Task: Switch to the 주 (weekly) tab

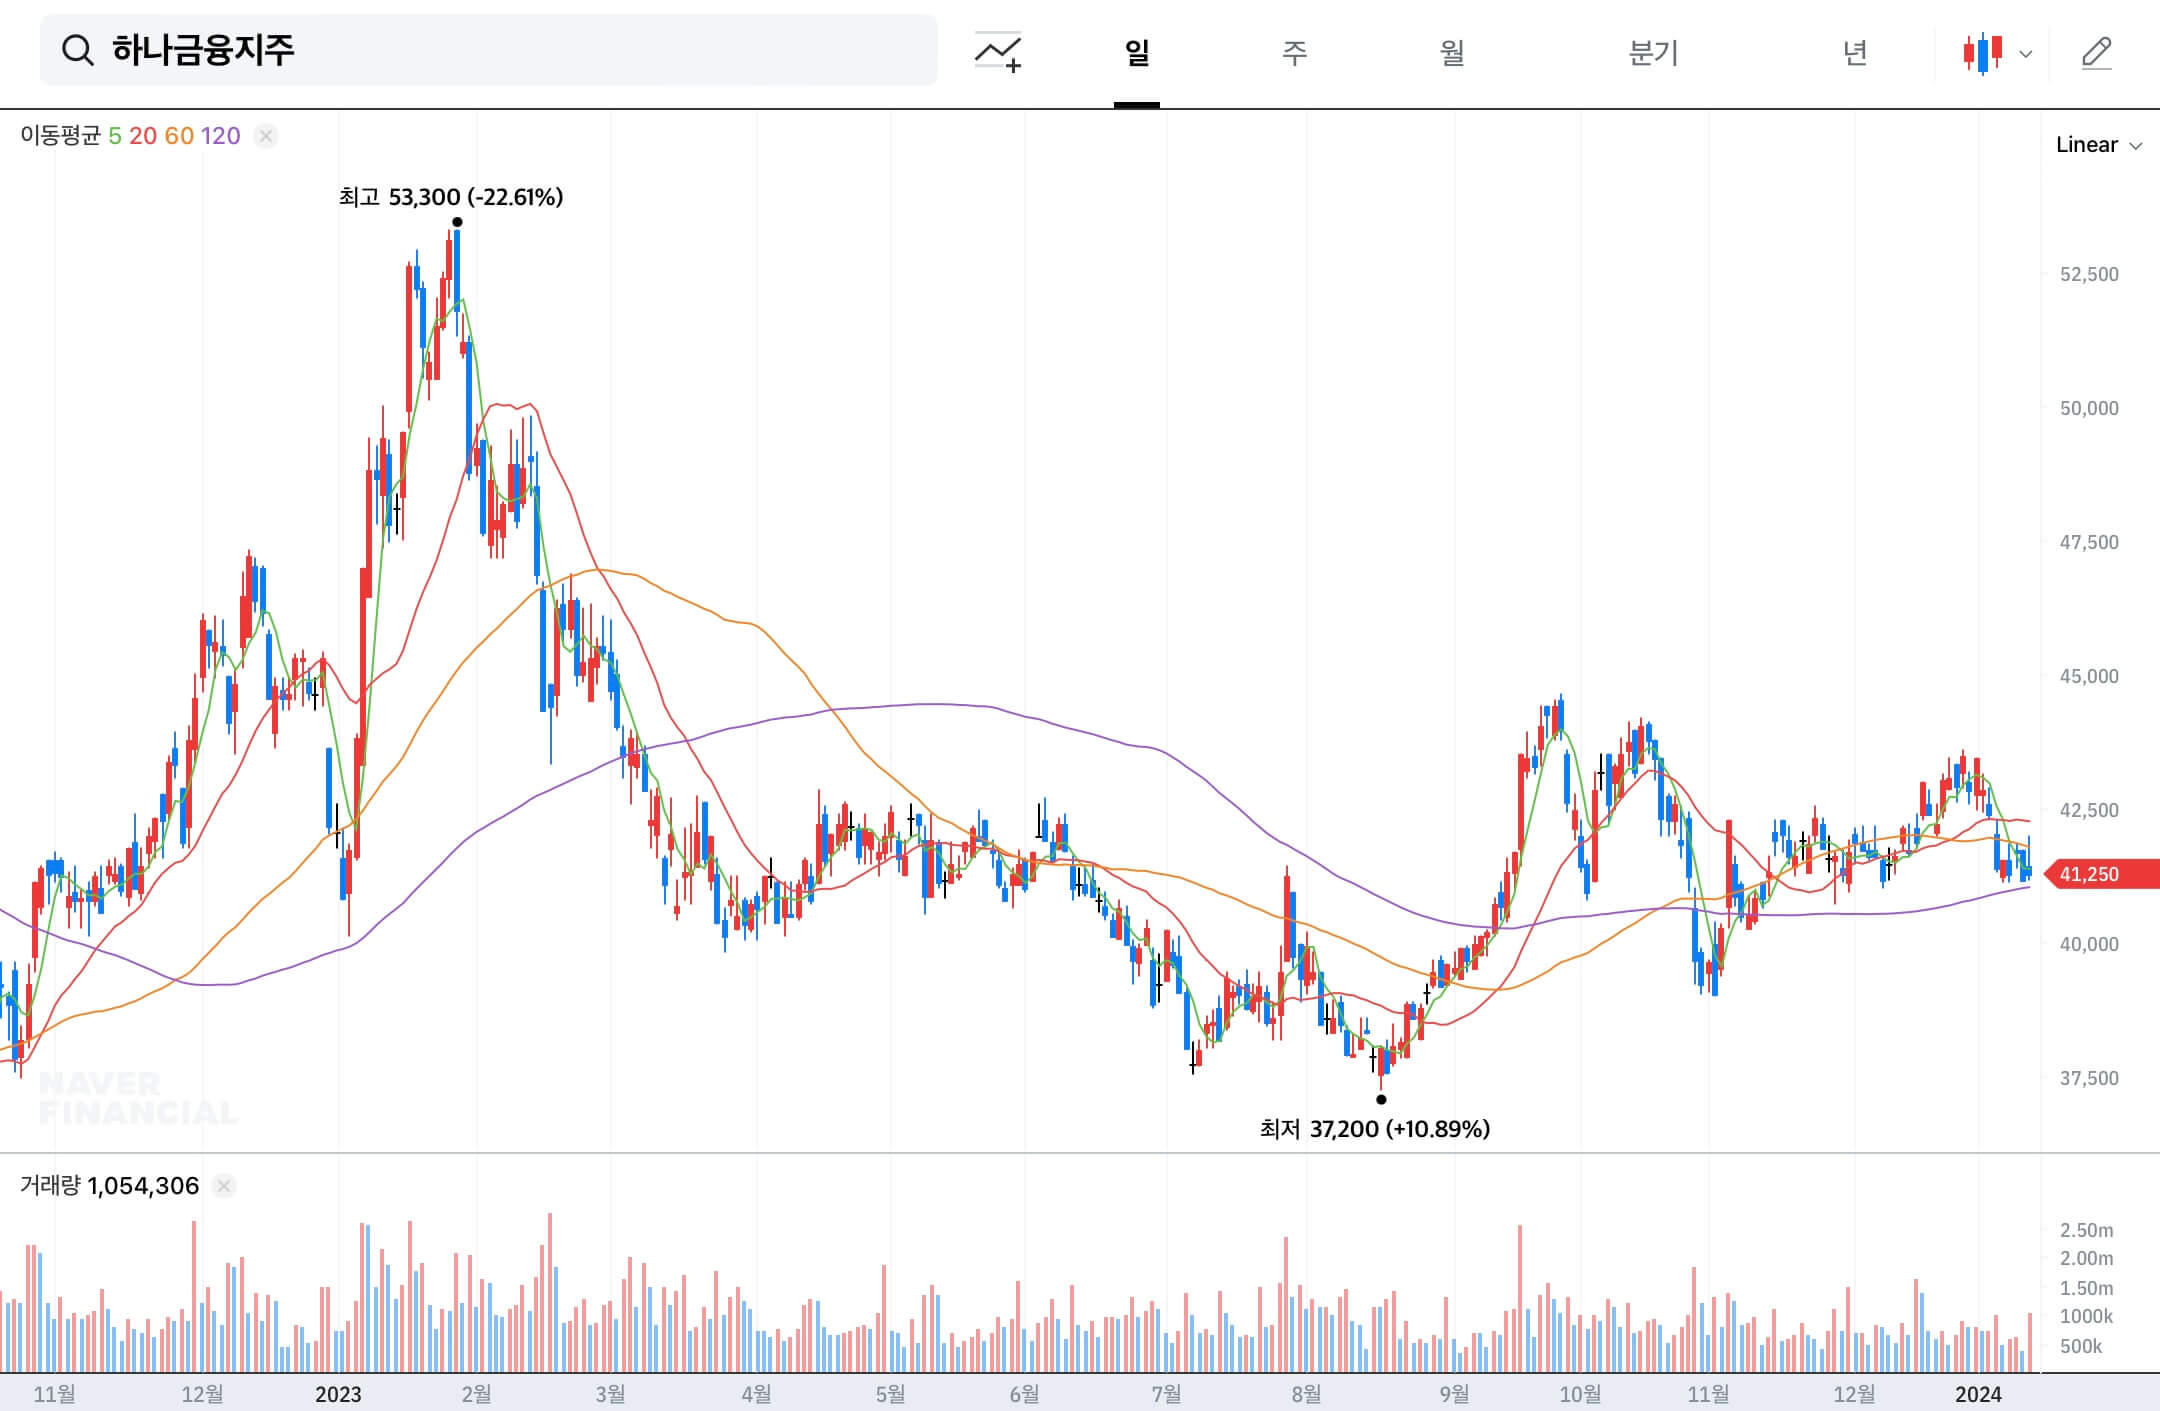Action: click(1294, 53)
